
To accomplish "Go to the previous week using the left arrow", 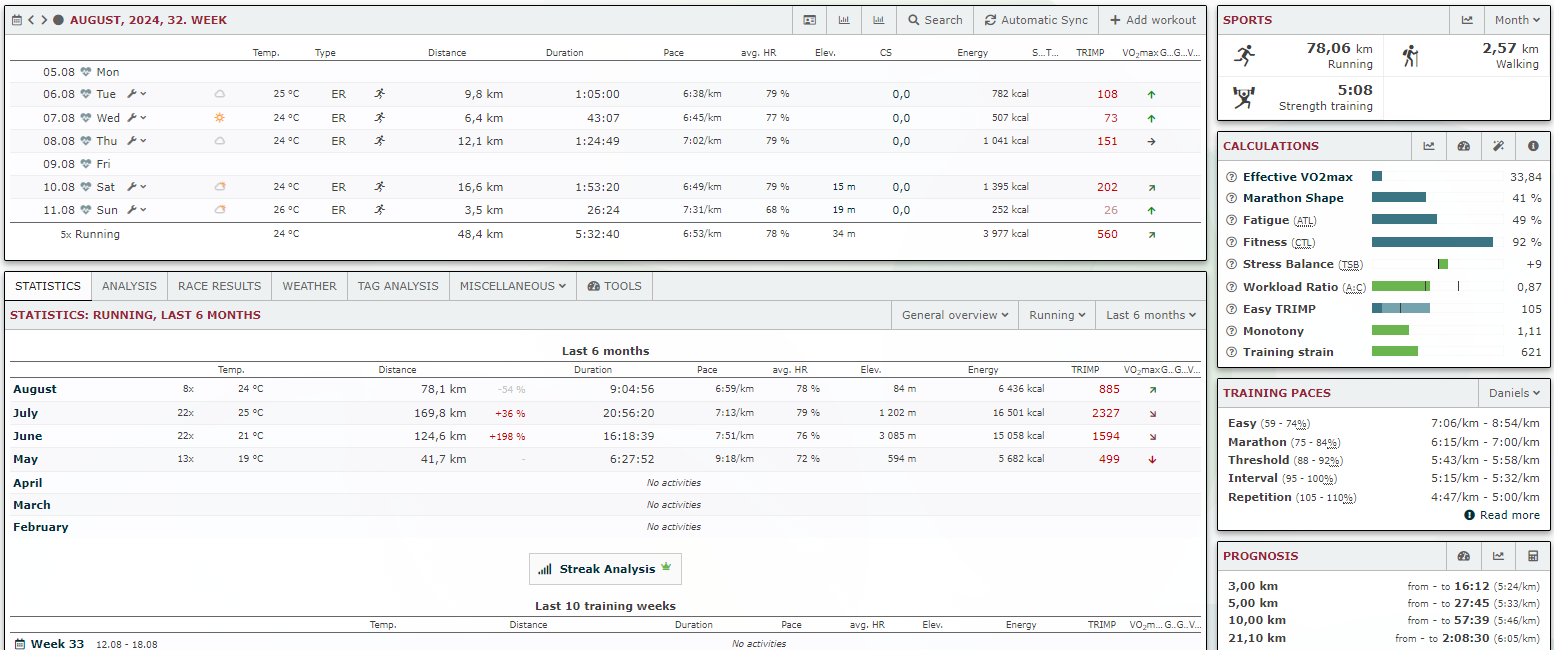I will pyautogui.click(x=31, y=20).
